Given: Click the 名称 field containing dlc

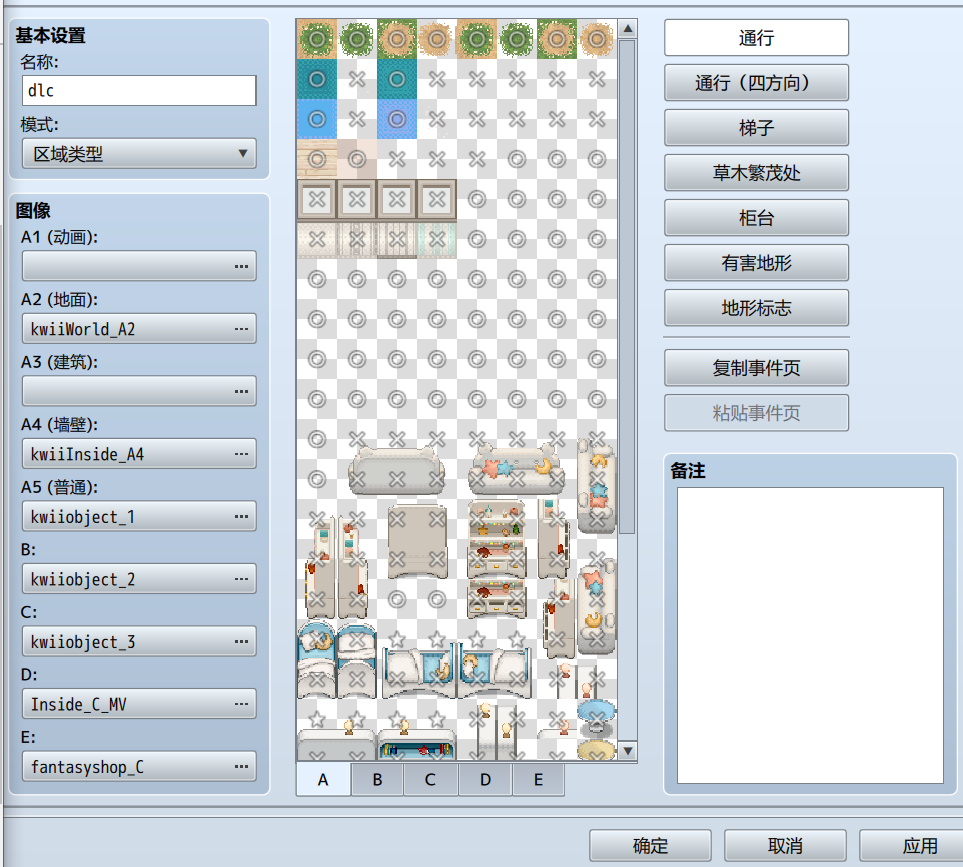Looking at the screenshot, I should [139, 90].
